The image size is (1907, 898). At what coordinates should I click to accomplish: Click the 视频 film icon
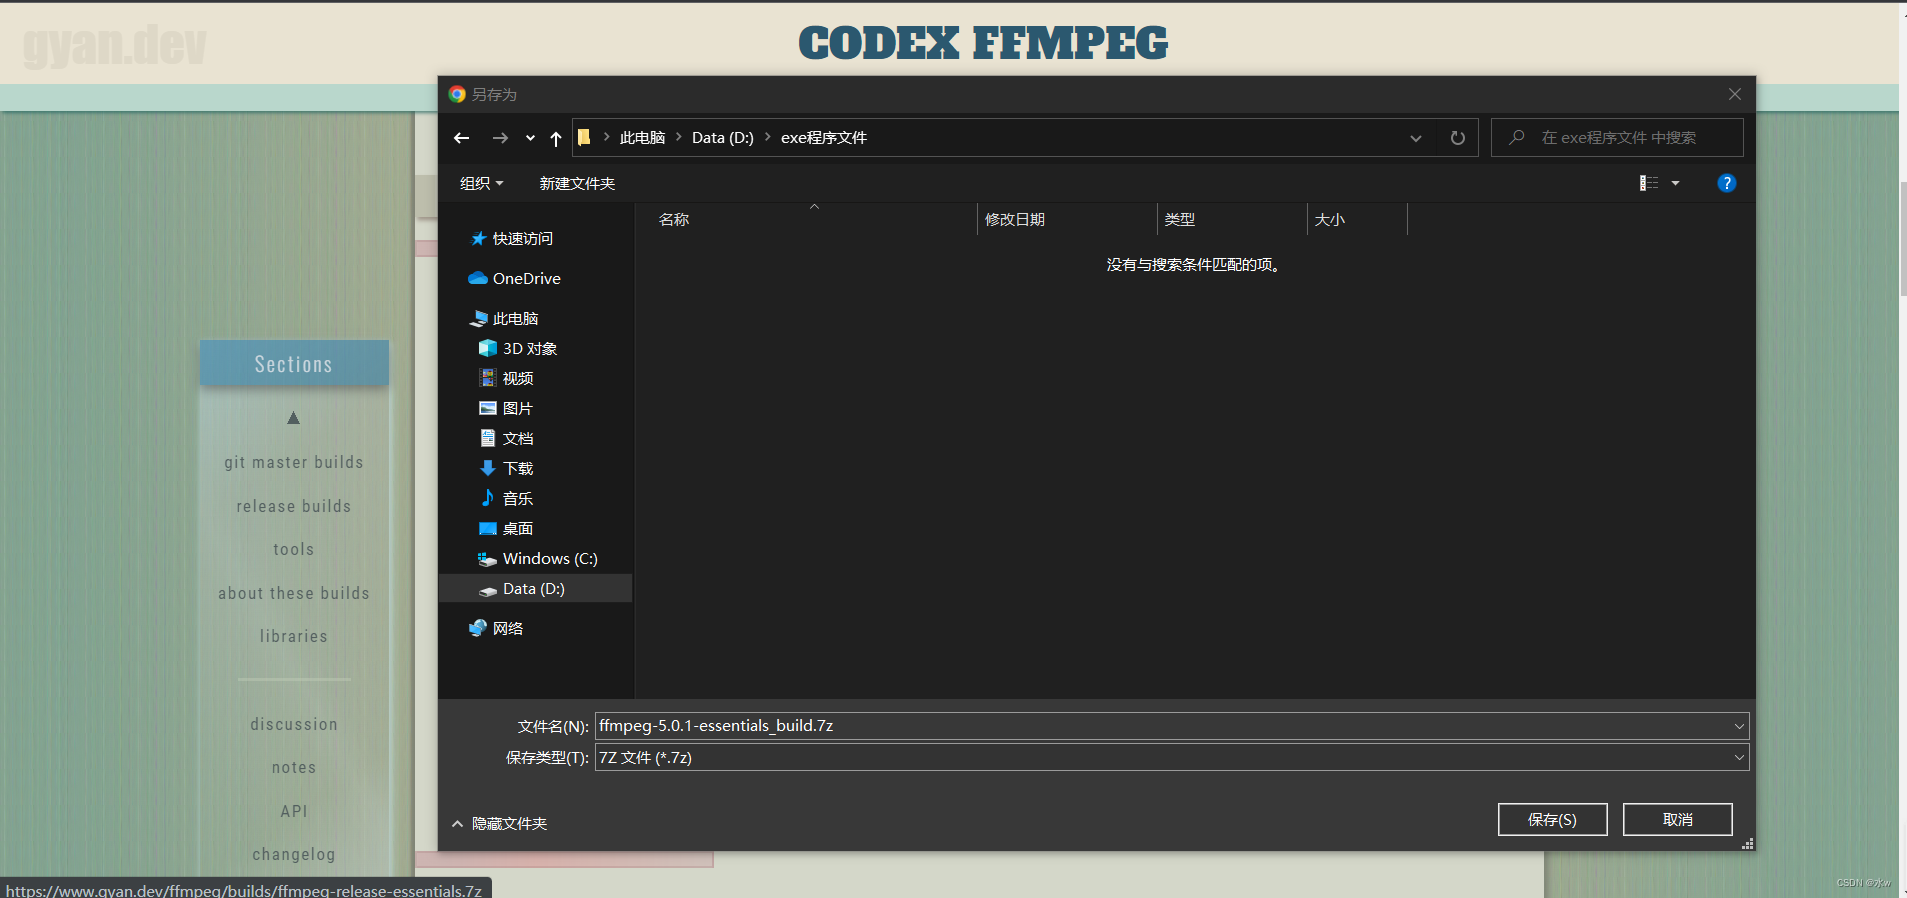(488, 378)
